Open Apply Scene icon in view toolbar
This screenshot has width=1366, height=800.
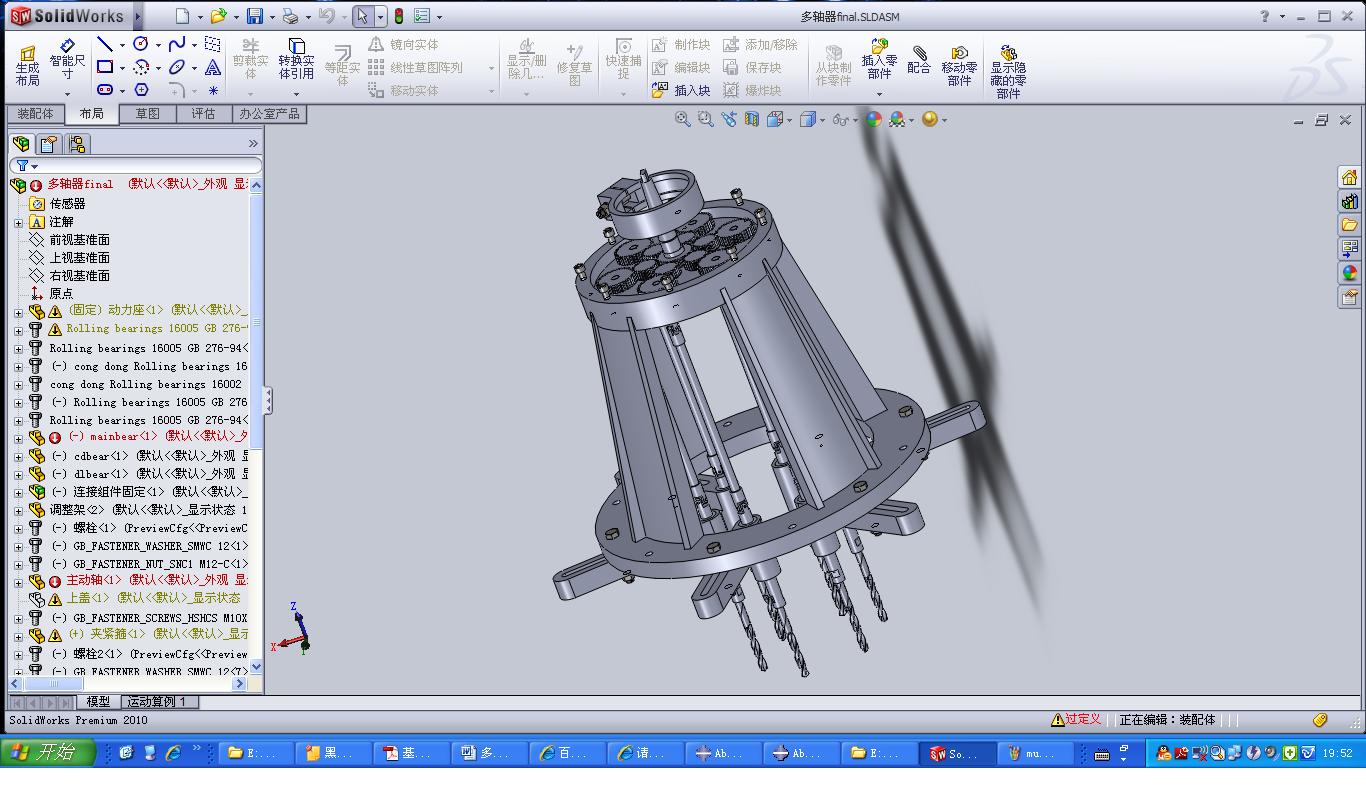click(x=897, y=119)
